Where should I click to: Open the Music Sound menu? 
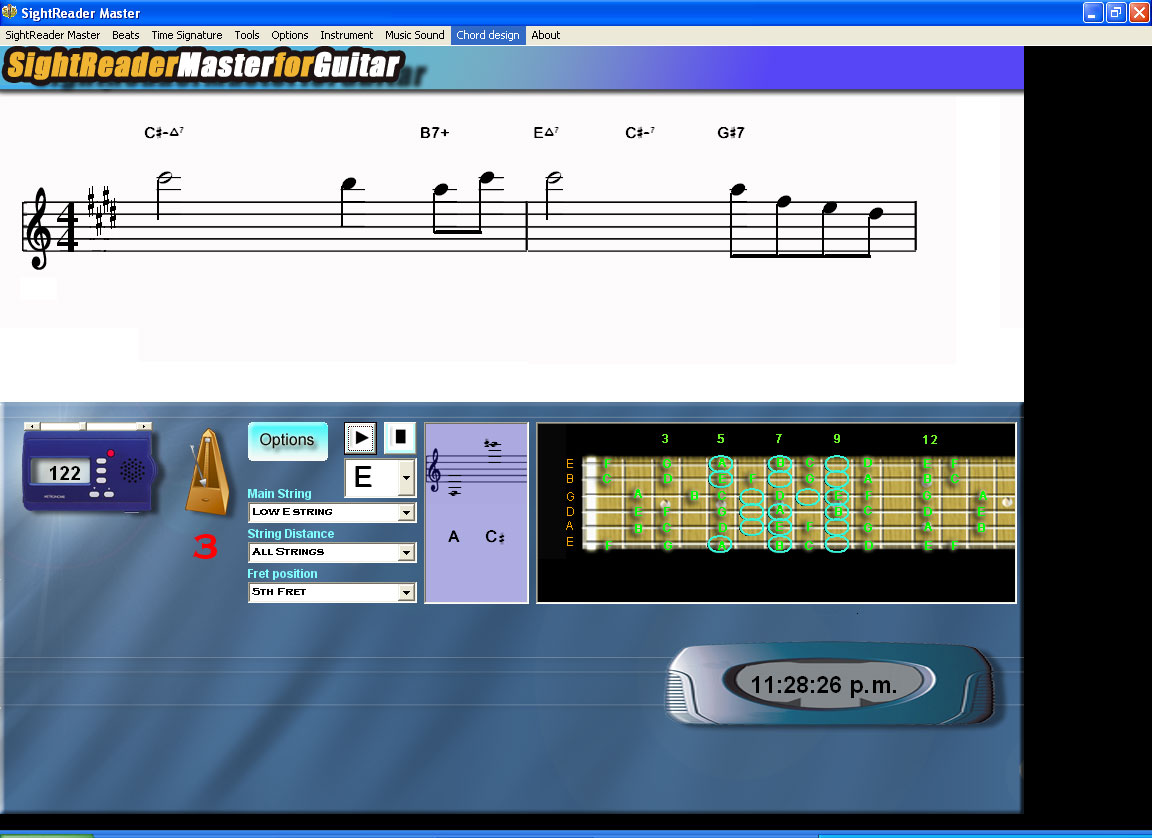tap(414, 35)
